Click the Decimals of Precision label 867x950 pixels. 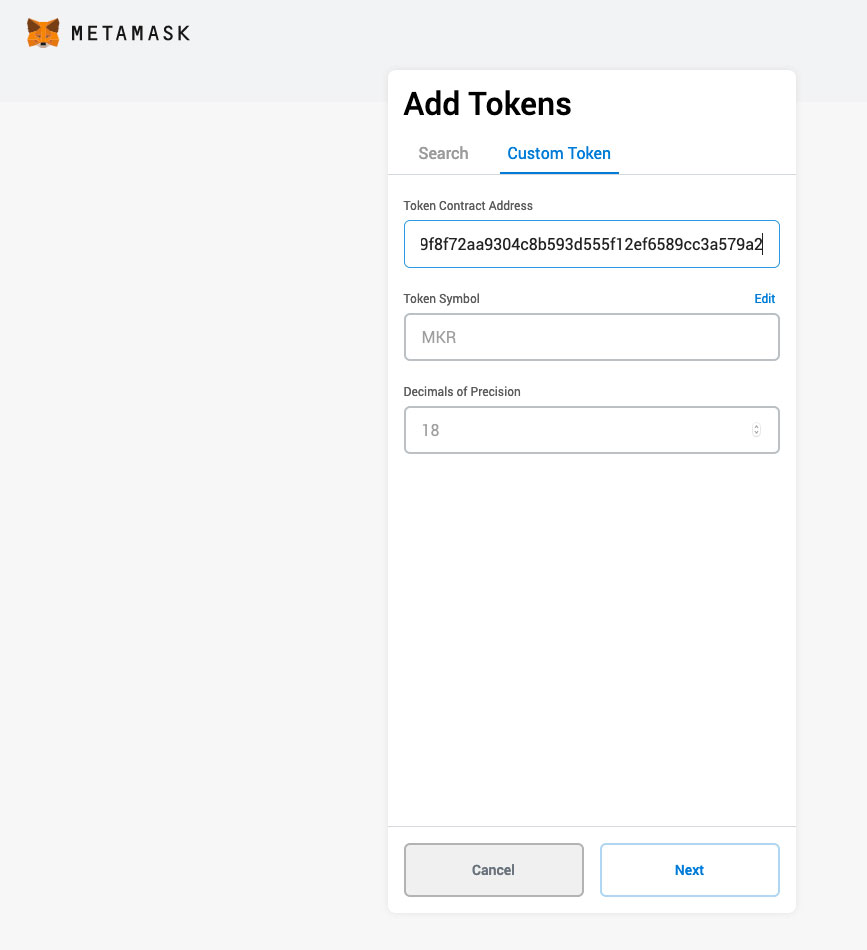tap(461, 391)
